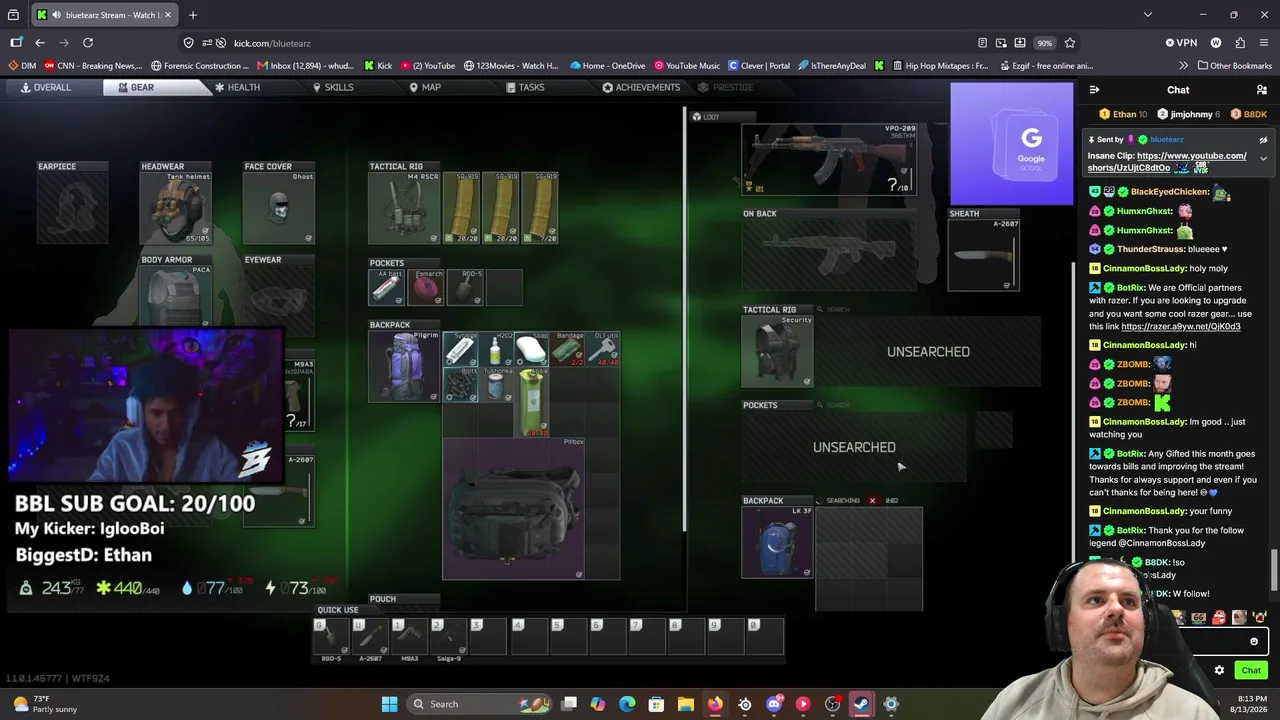Image resolution: width=1280 pixels, height=720 pixels.
Task: Select the Bandage item in backpack
Action: click(567, 349)
